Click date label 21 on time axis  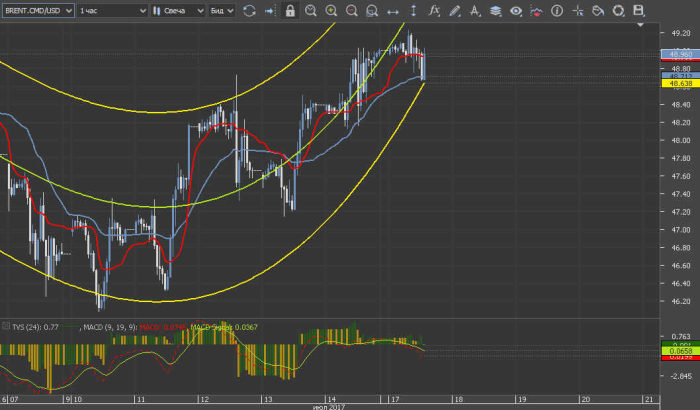click(649, 399)
